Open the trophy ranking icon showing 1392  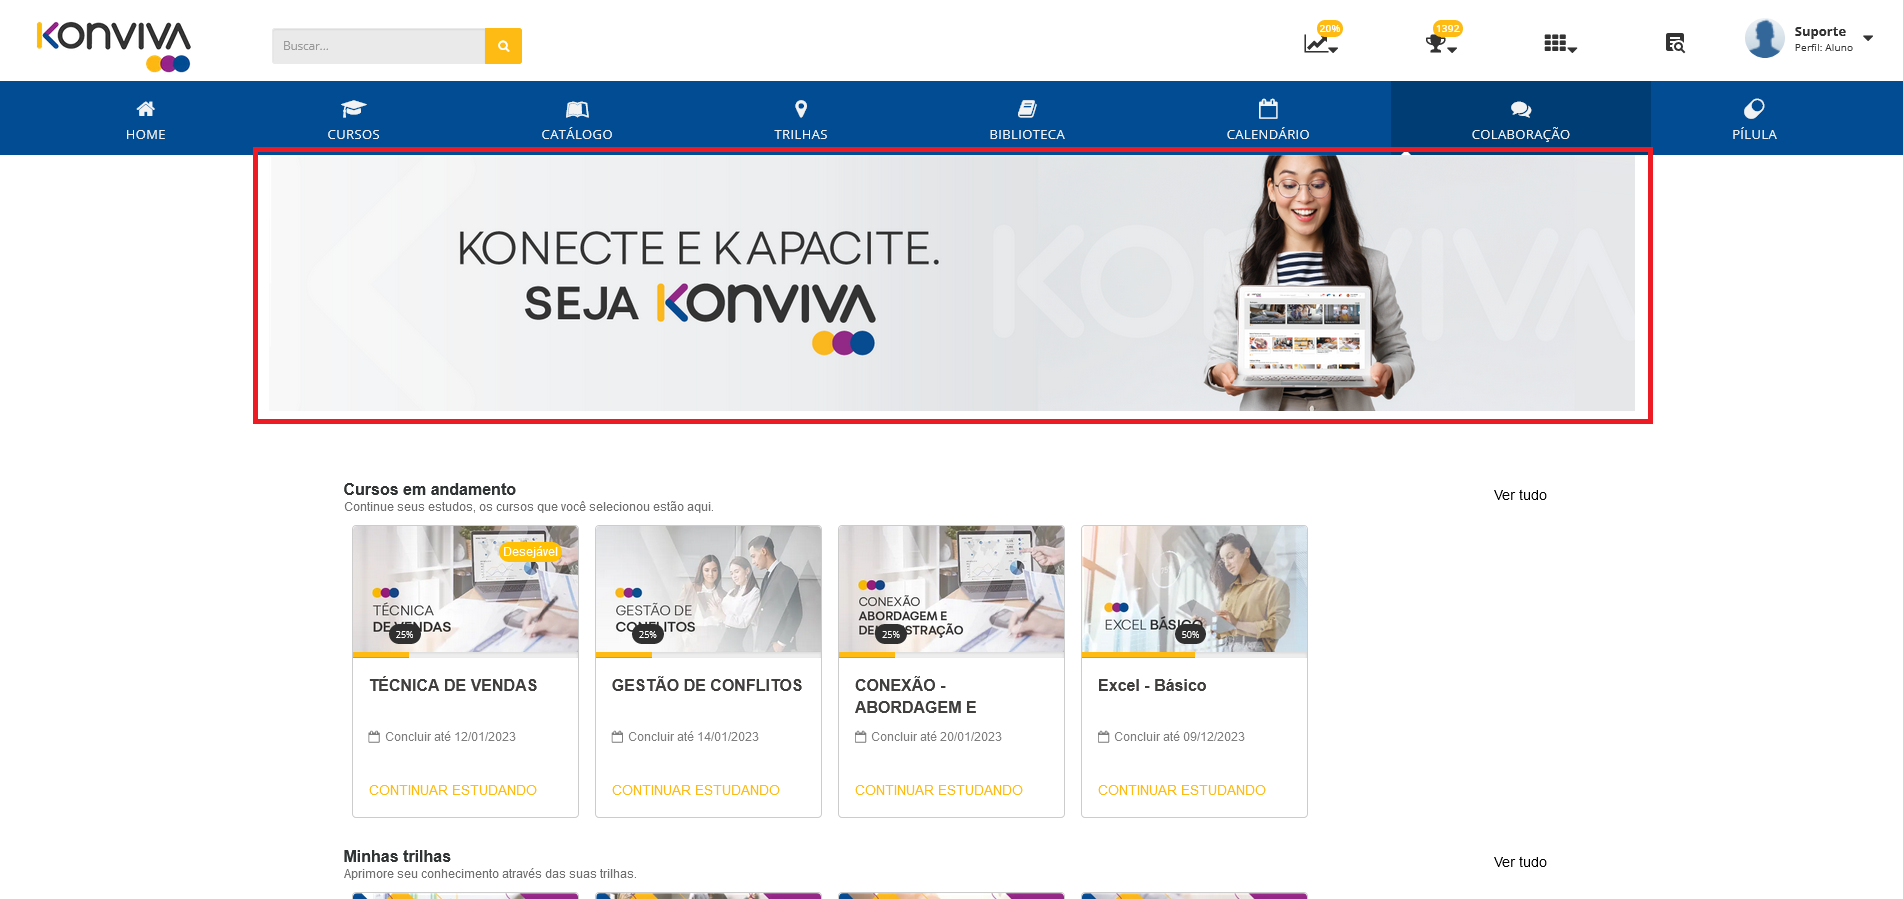(x=1440, y=43)
